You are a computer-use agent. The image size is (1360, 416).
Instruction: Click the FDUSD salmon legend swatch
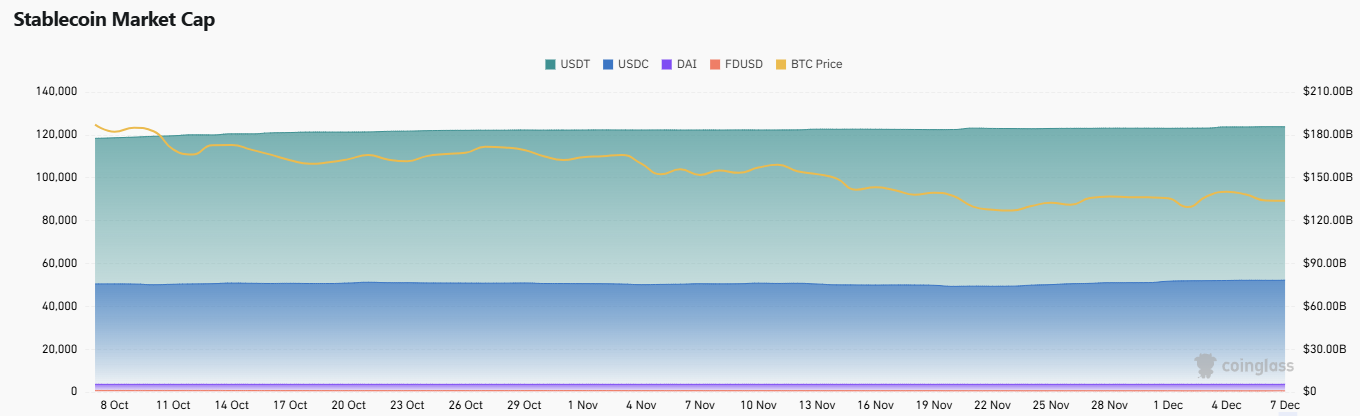coord(715,64)
